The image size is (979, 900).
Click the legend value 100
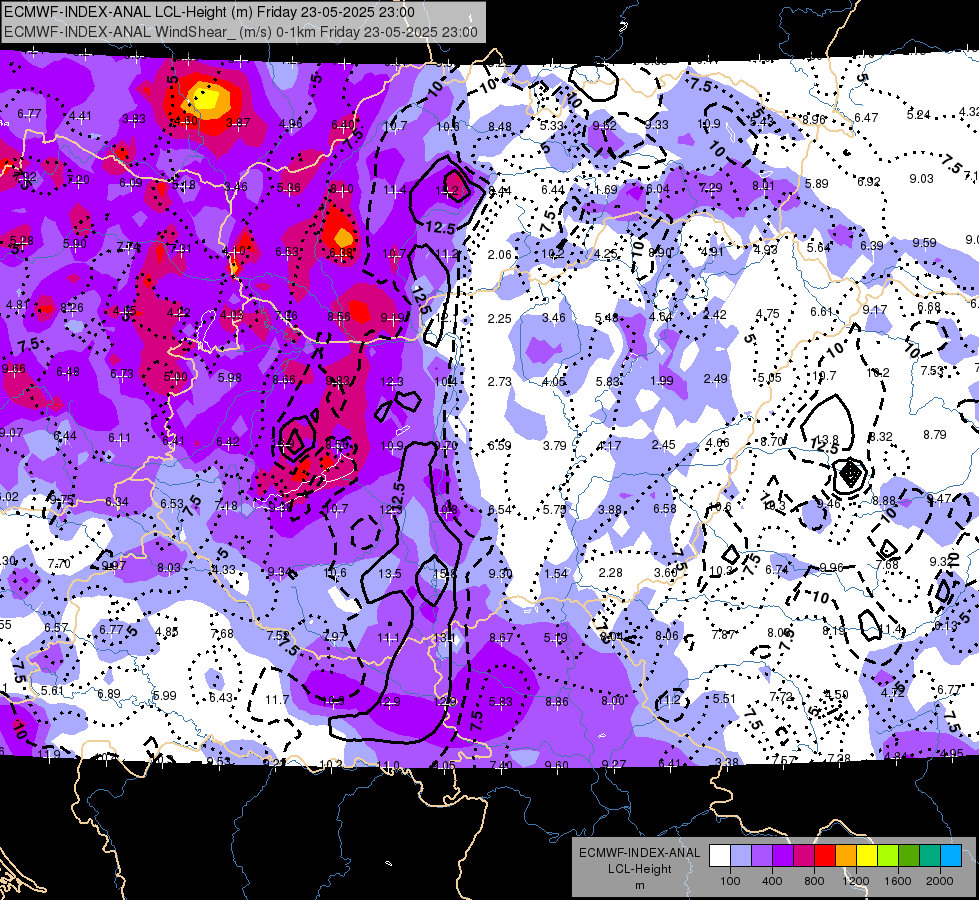pos(730,881)
